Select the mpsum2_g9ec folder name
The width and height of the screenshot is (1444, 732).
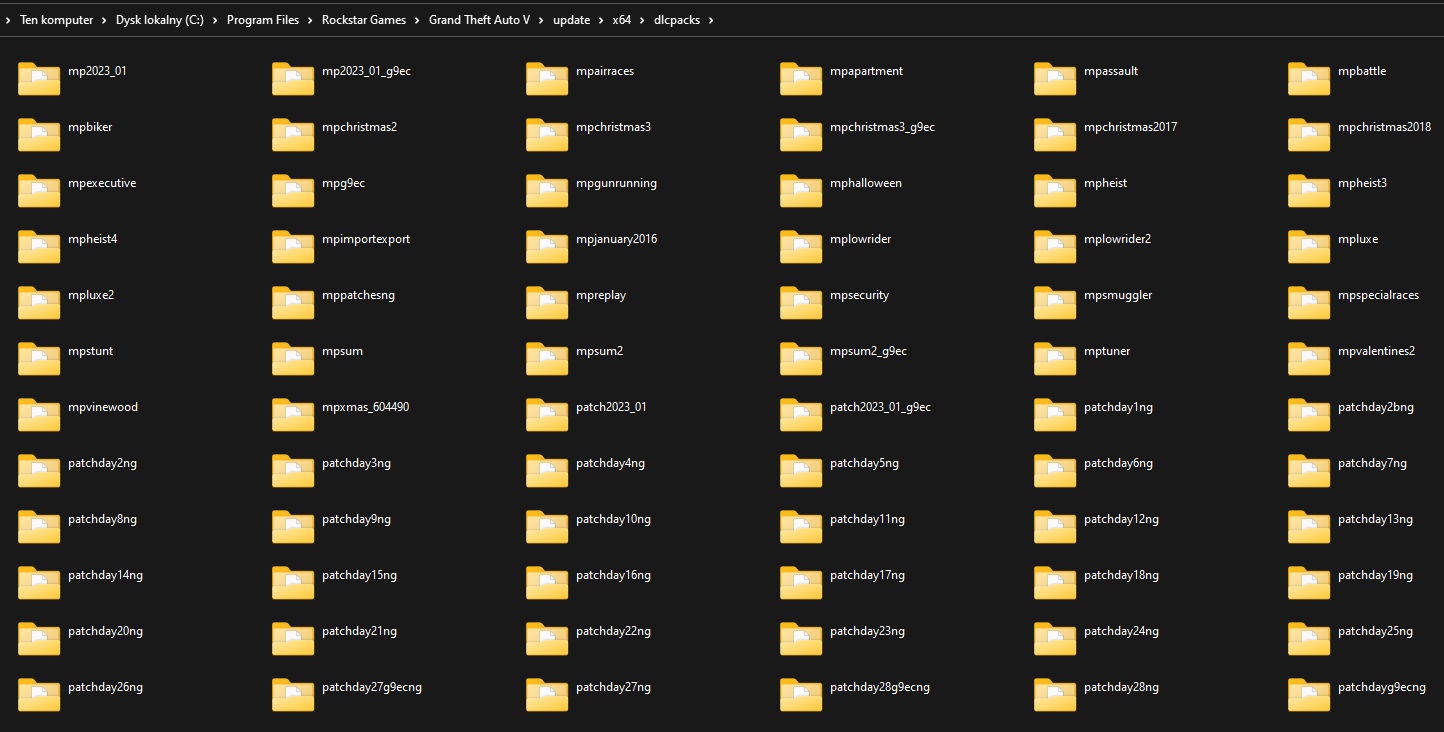click(x=868, y=351)
